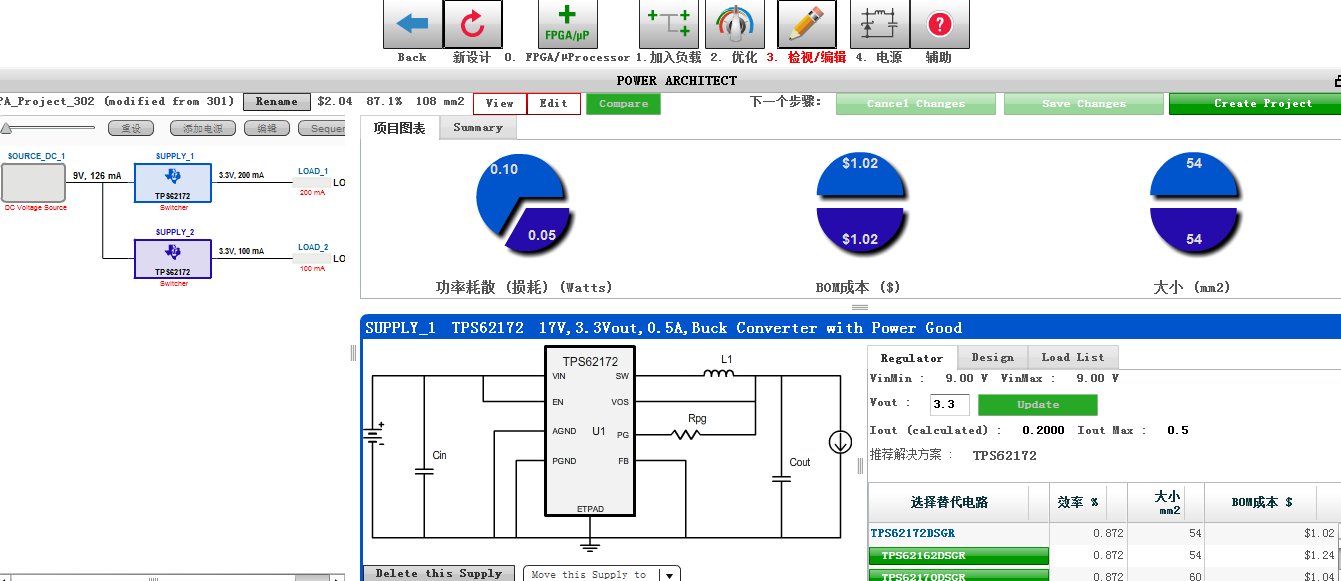Sort by 大小 mm2 column header
The height and width of the screenshot is (581, 1341).
1166,502
